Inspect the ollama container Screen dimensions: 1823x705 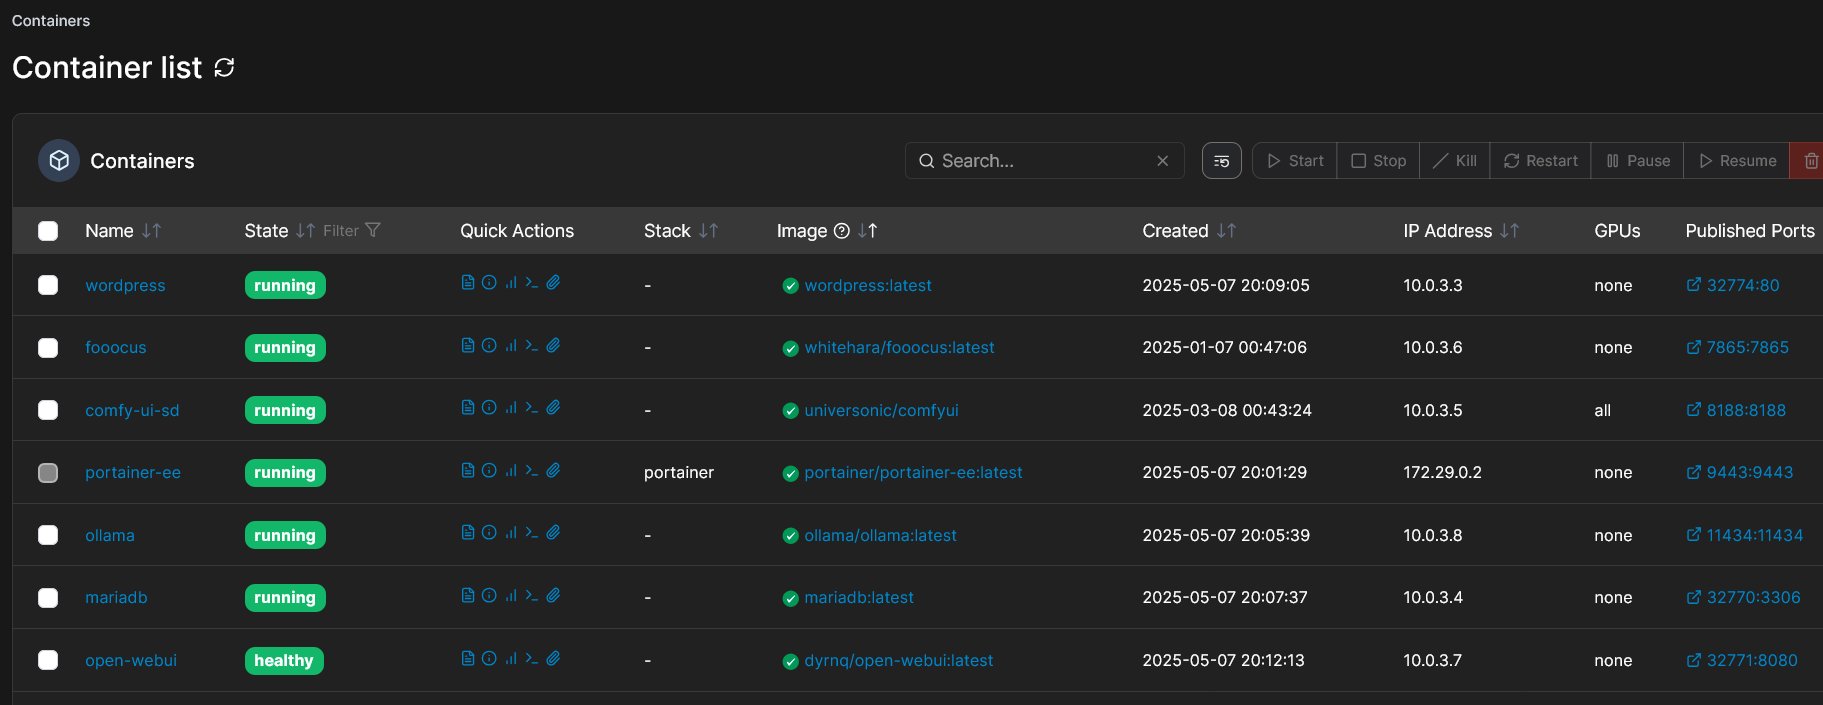pyautogui.click(x=489, y=533)
